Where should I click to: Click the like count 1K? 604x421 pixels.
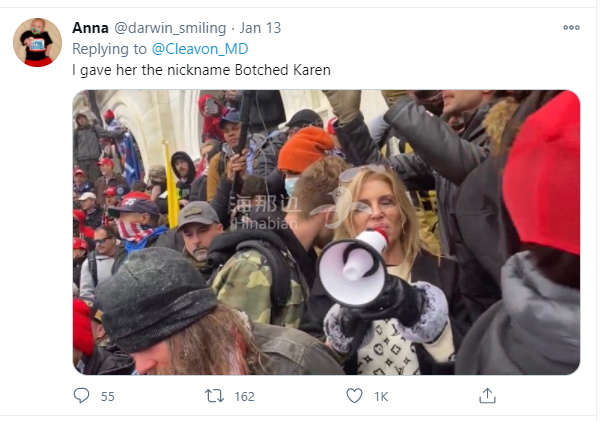(x=381, y=396)
